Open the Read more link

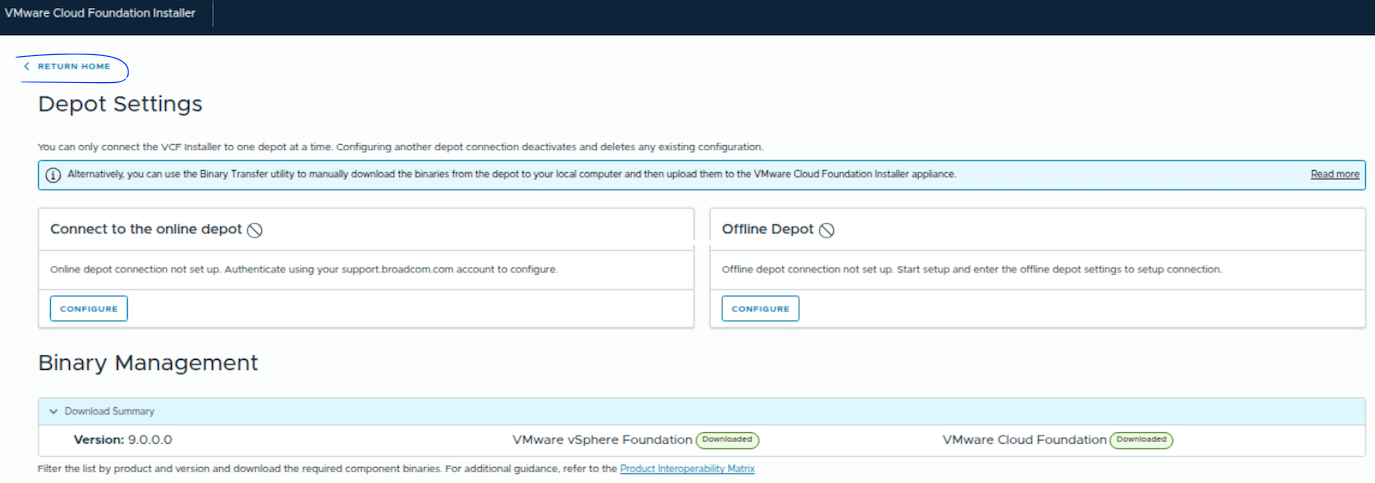pyautogui.click(x=1335, y=174)
